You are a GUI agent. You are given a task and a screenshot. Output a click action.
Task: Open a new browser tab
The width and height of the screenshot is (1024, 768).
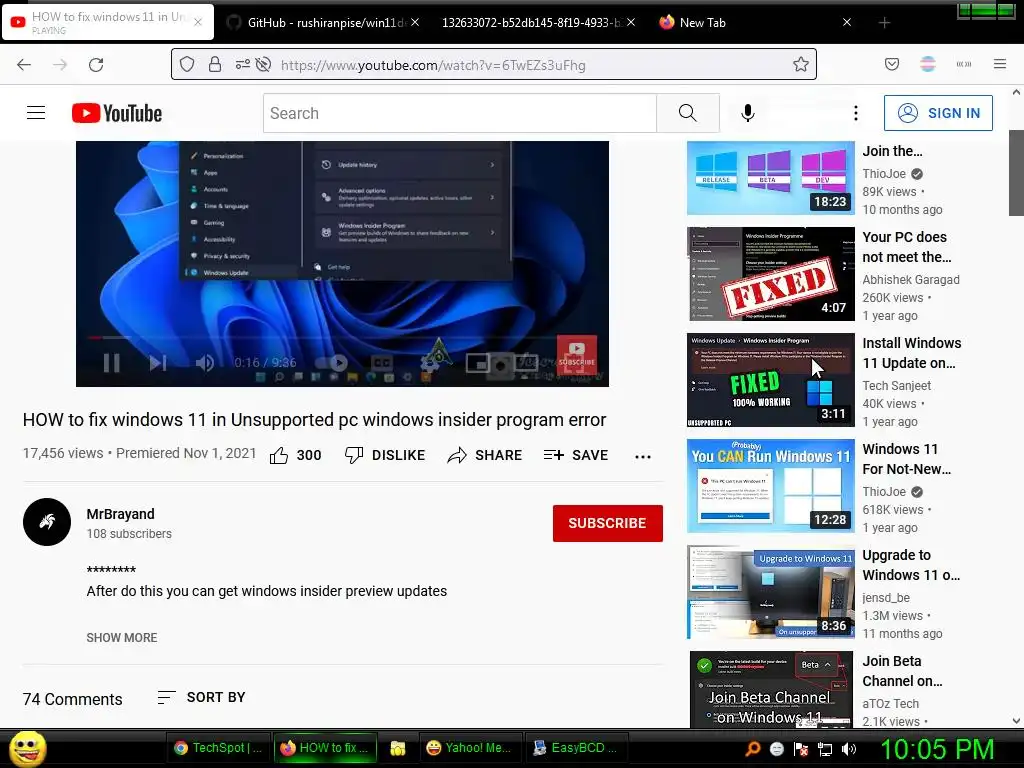tap(884, 23)
